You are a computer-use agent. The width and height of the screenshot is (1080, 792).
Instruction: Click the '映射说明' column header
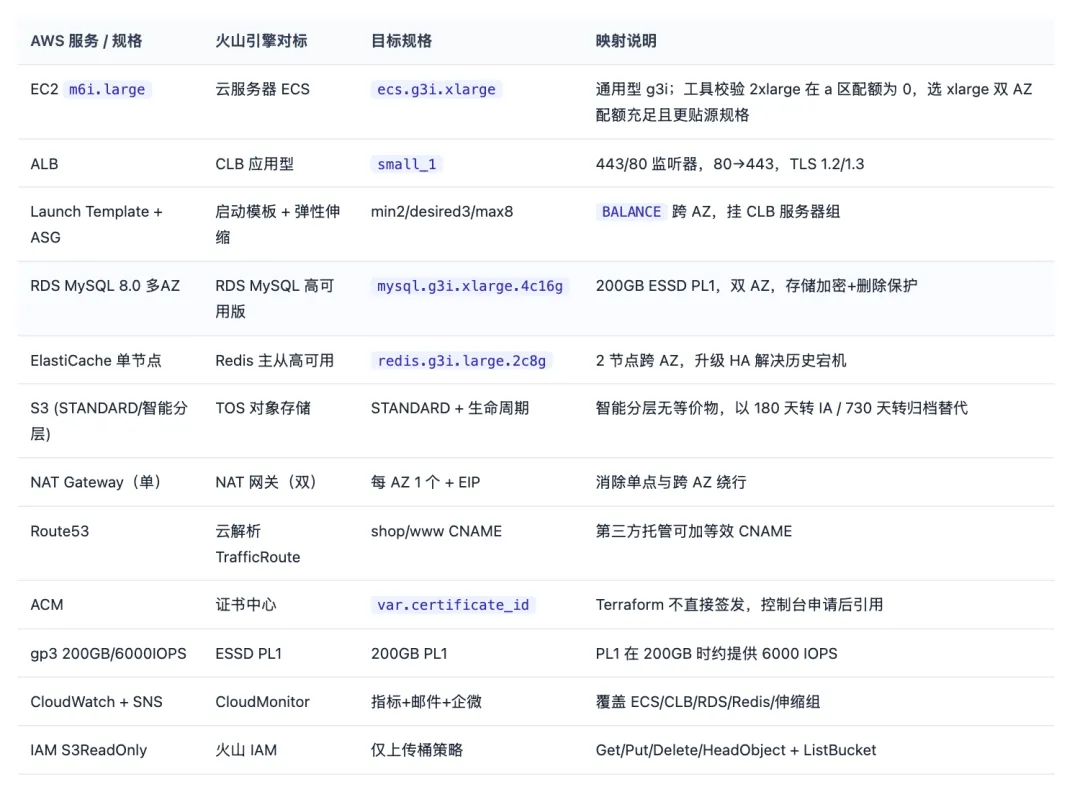[x=625, y=41]
